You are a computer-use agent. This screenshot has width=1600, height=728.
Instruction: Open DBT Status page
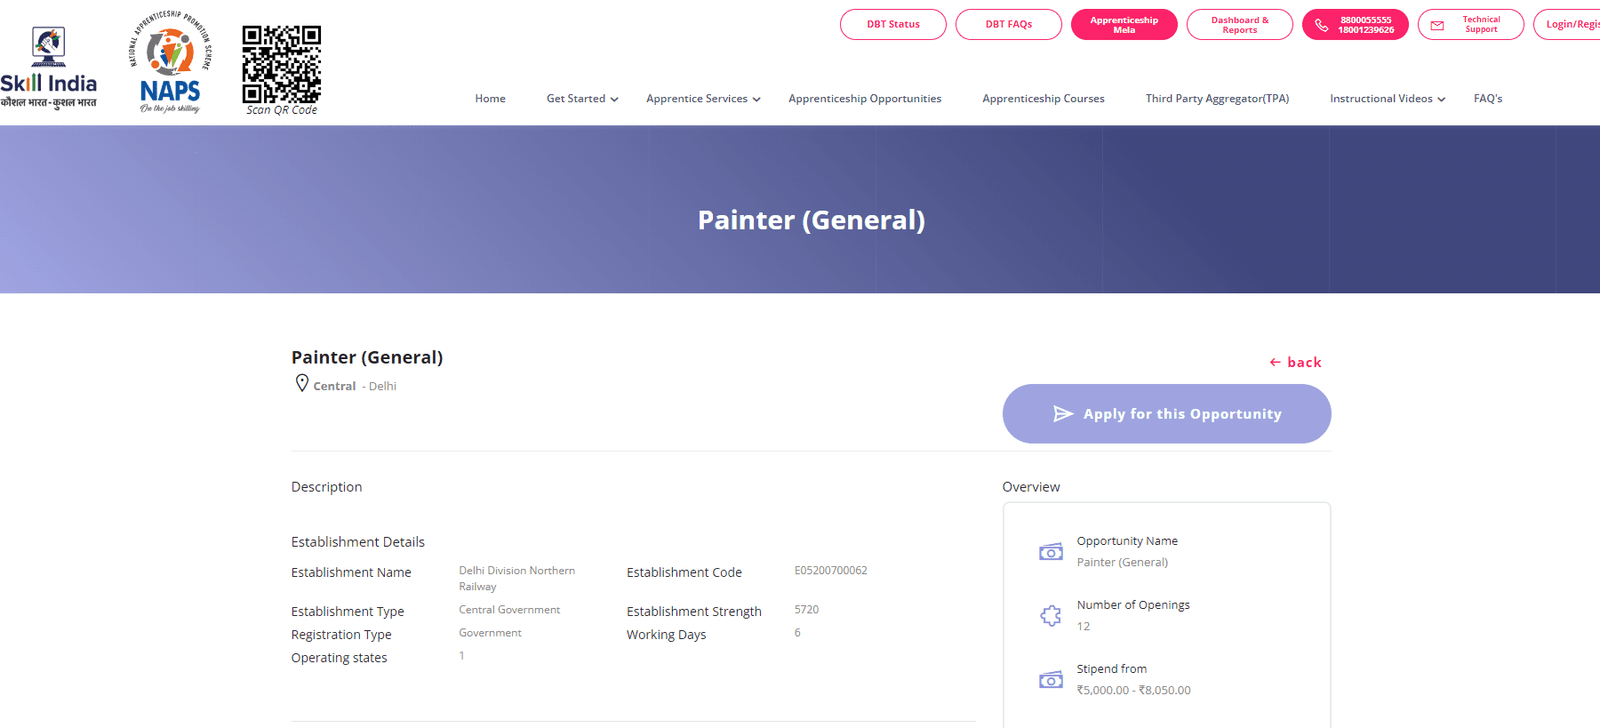pyautogui.click(x=893, y=24)
